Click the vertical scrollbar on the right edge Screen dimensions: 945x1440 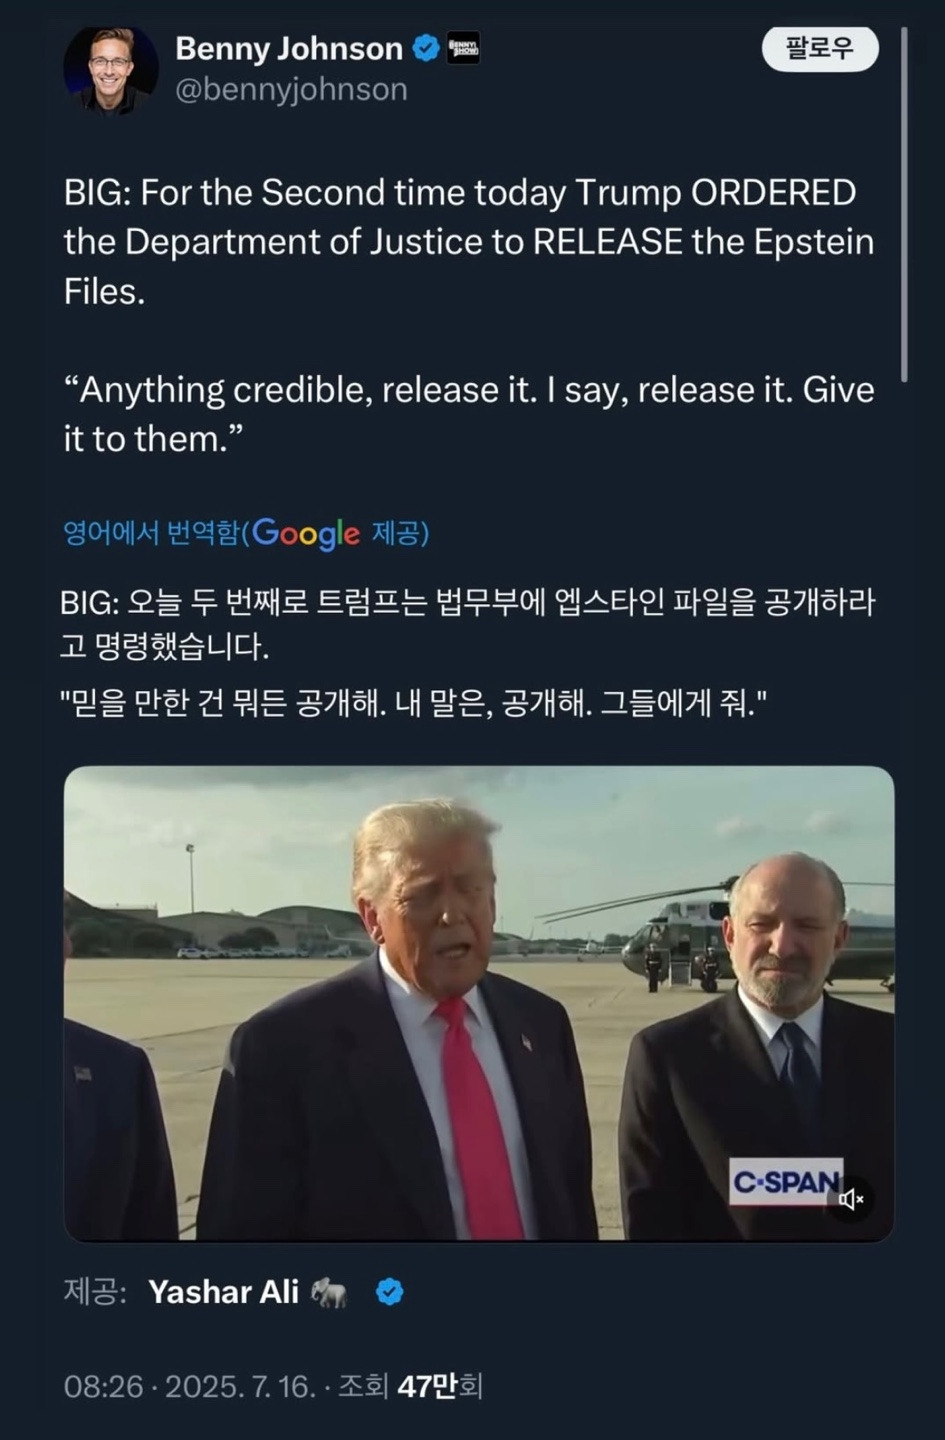pos(904,205)
